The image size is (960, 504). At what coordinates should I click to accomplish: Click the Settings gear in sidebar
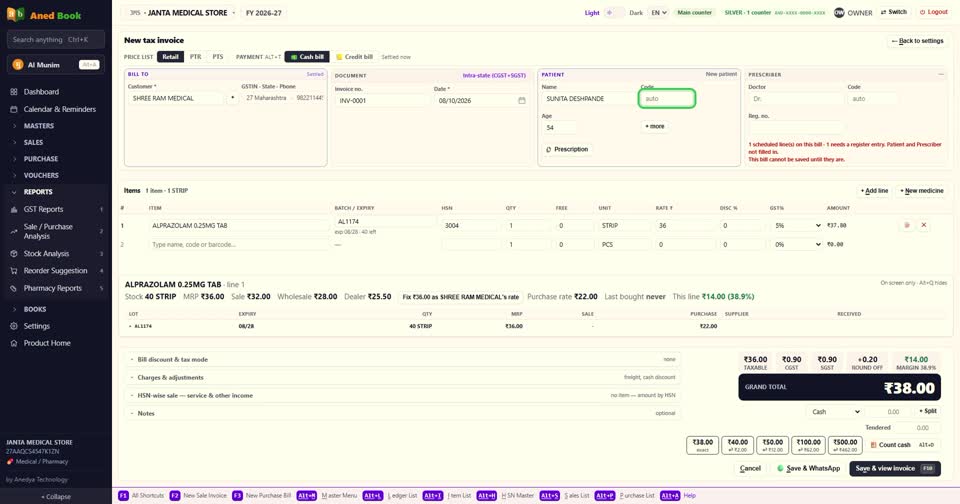pos(13,326)
